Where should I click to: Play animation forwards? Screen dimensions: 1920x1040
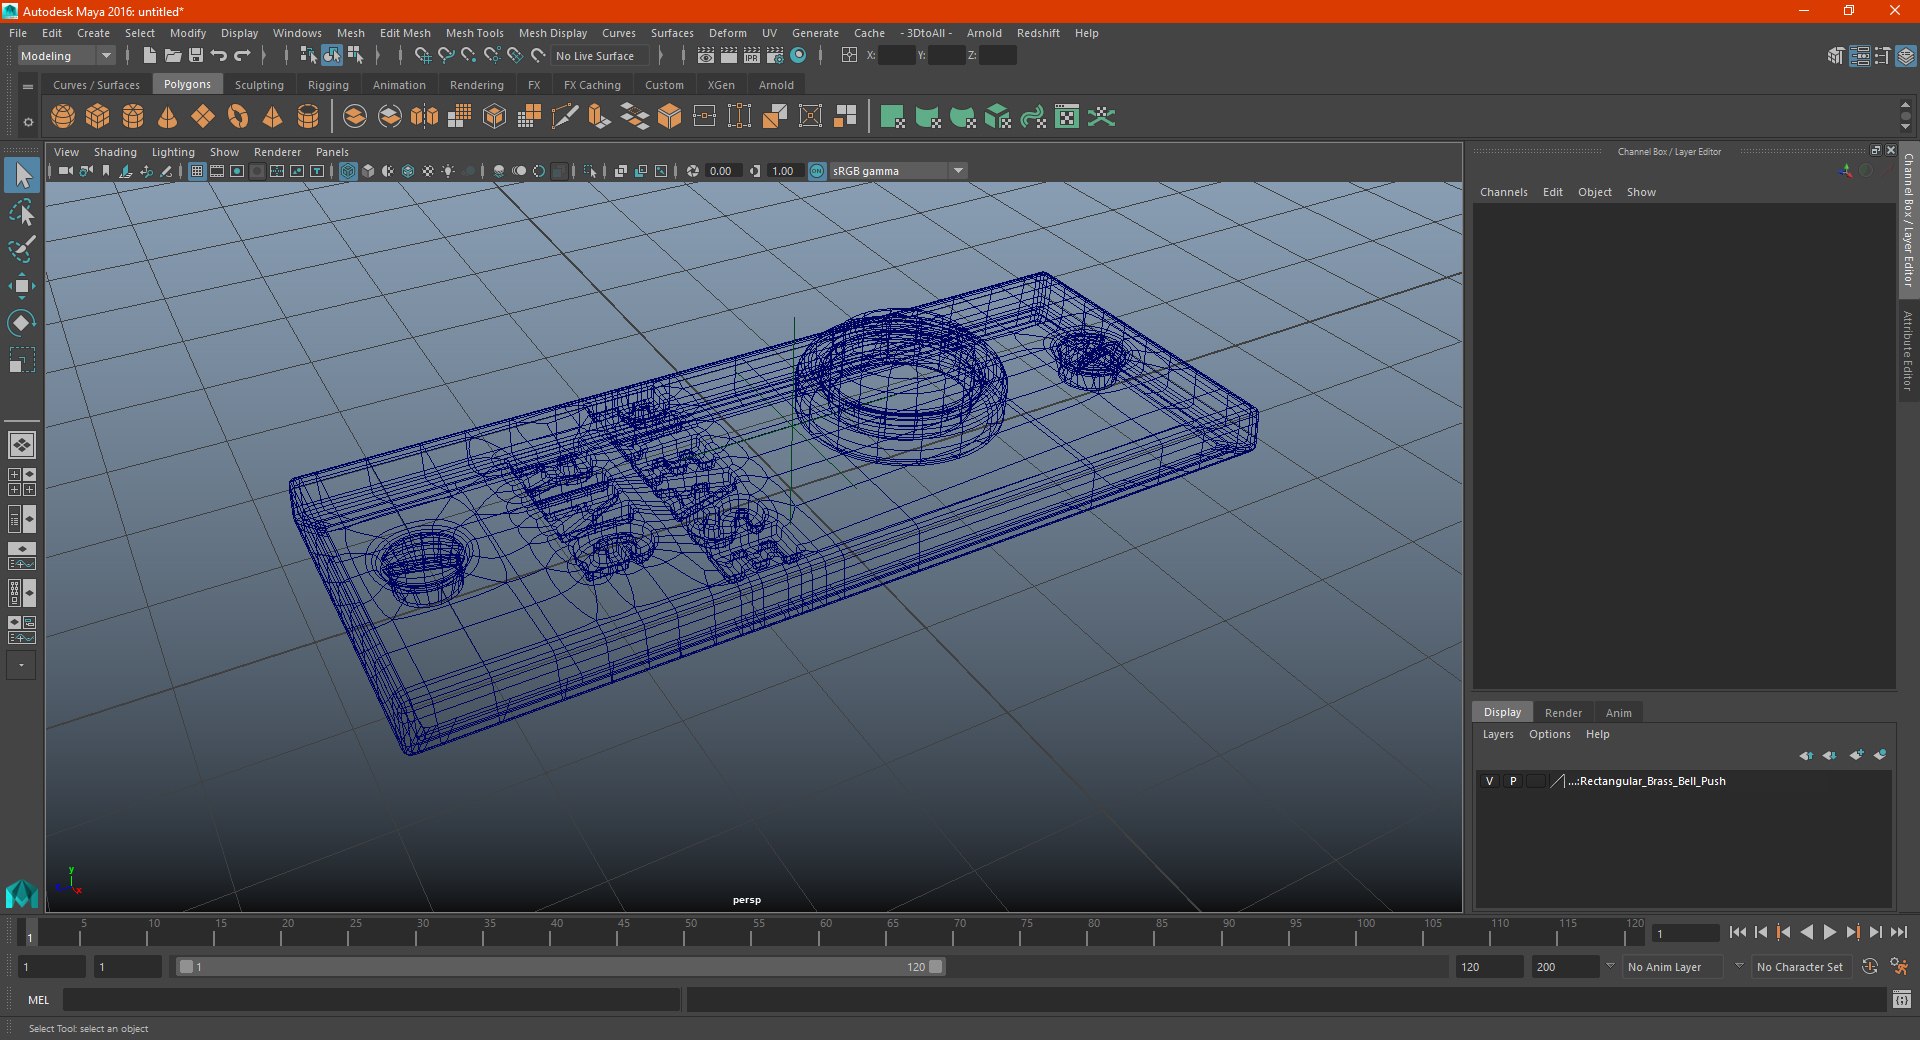1829,932
